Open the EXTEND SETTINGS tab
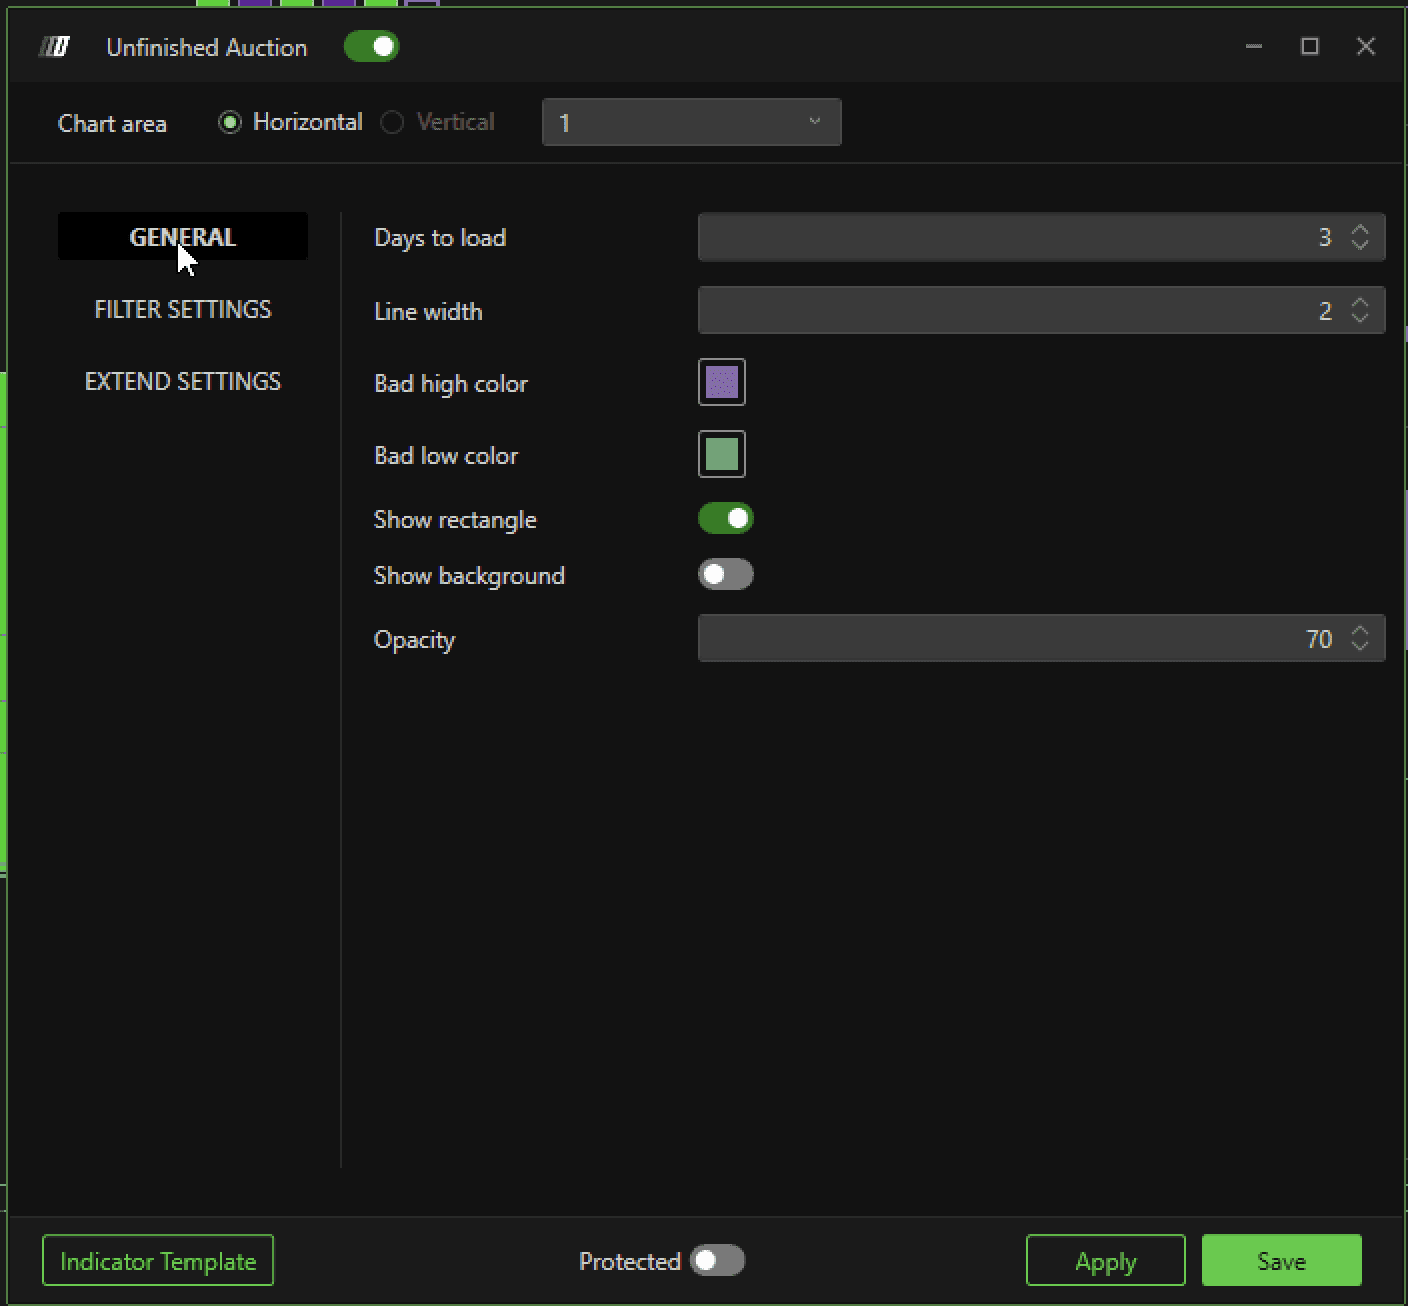 coord(183,381)
